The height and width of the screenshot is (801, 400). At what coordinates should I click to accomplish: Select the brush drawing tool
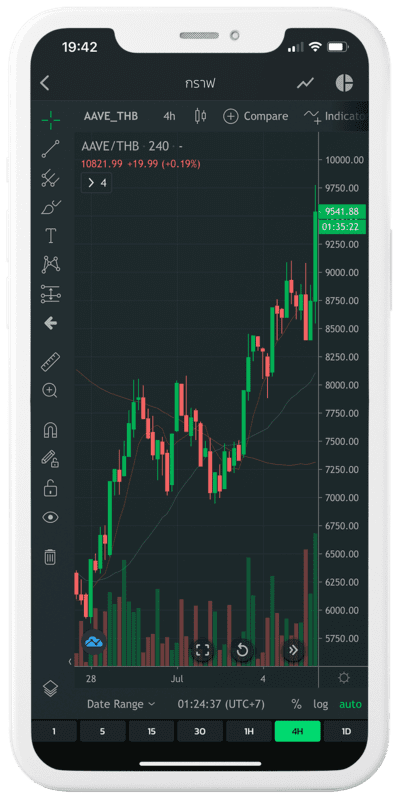pyautogui.click(x=50, y=207)
